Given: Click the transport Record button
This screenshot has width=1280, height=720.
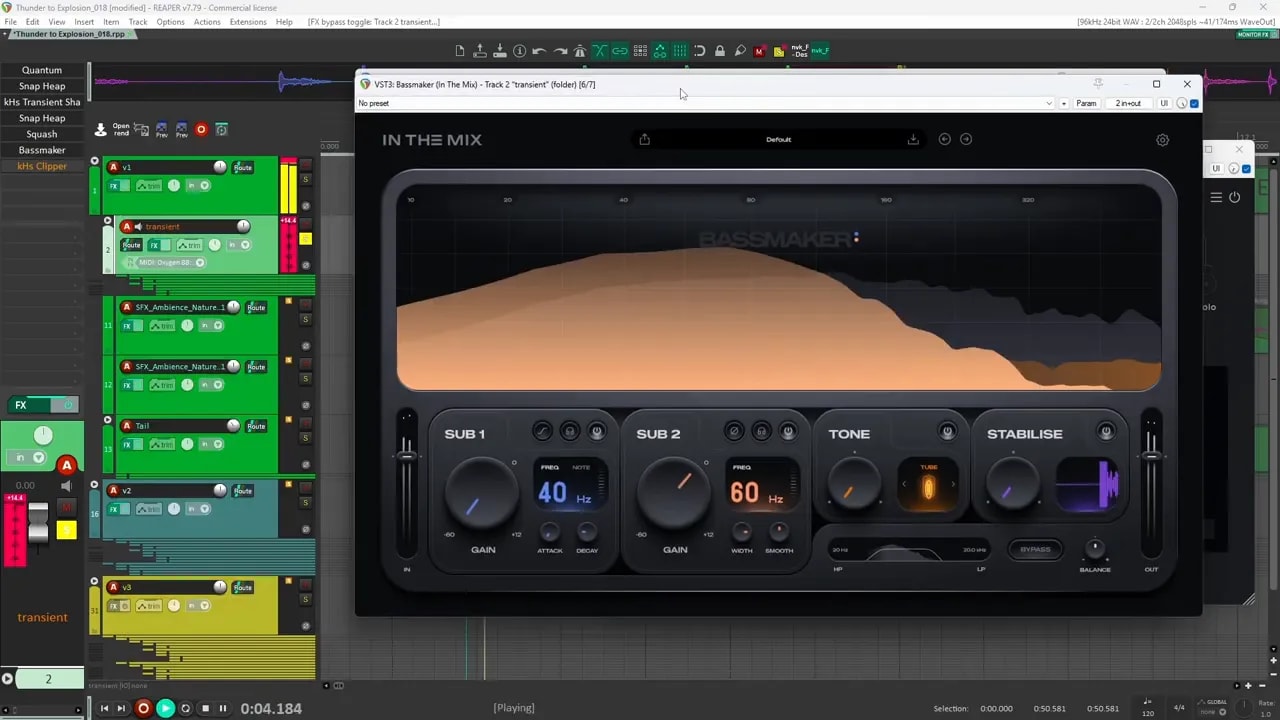Looking at the screenshot, I should point(143,708).
